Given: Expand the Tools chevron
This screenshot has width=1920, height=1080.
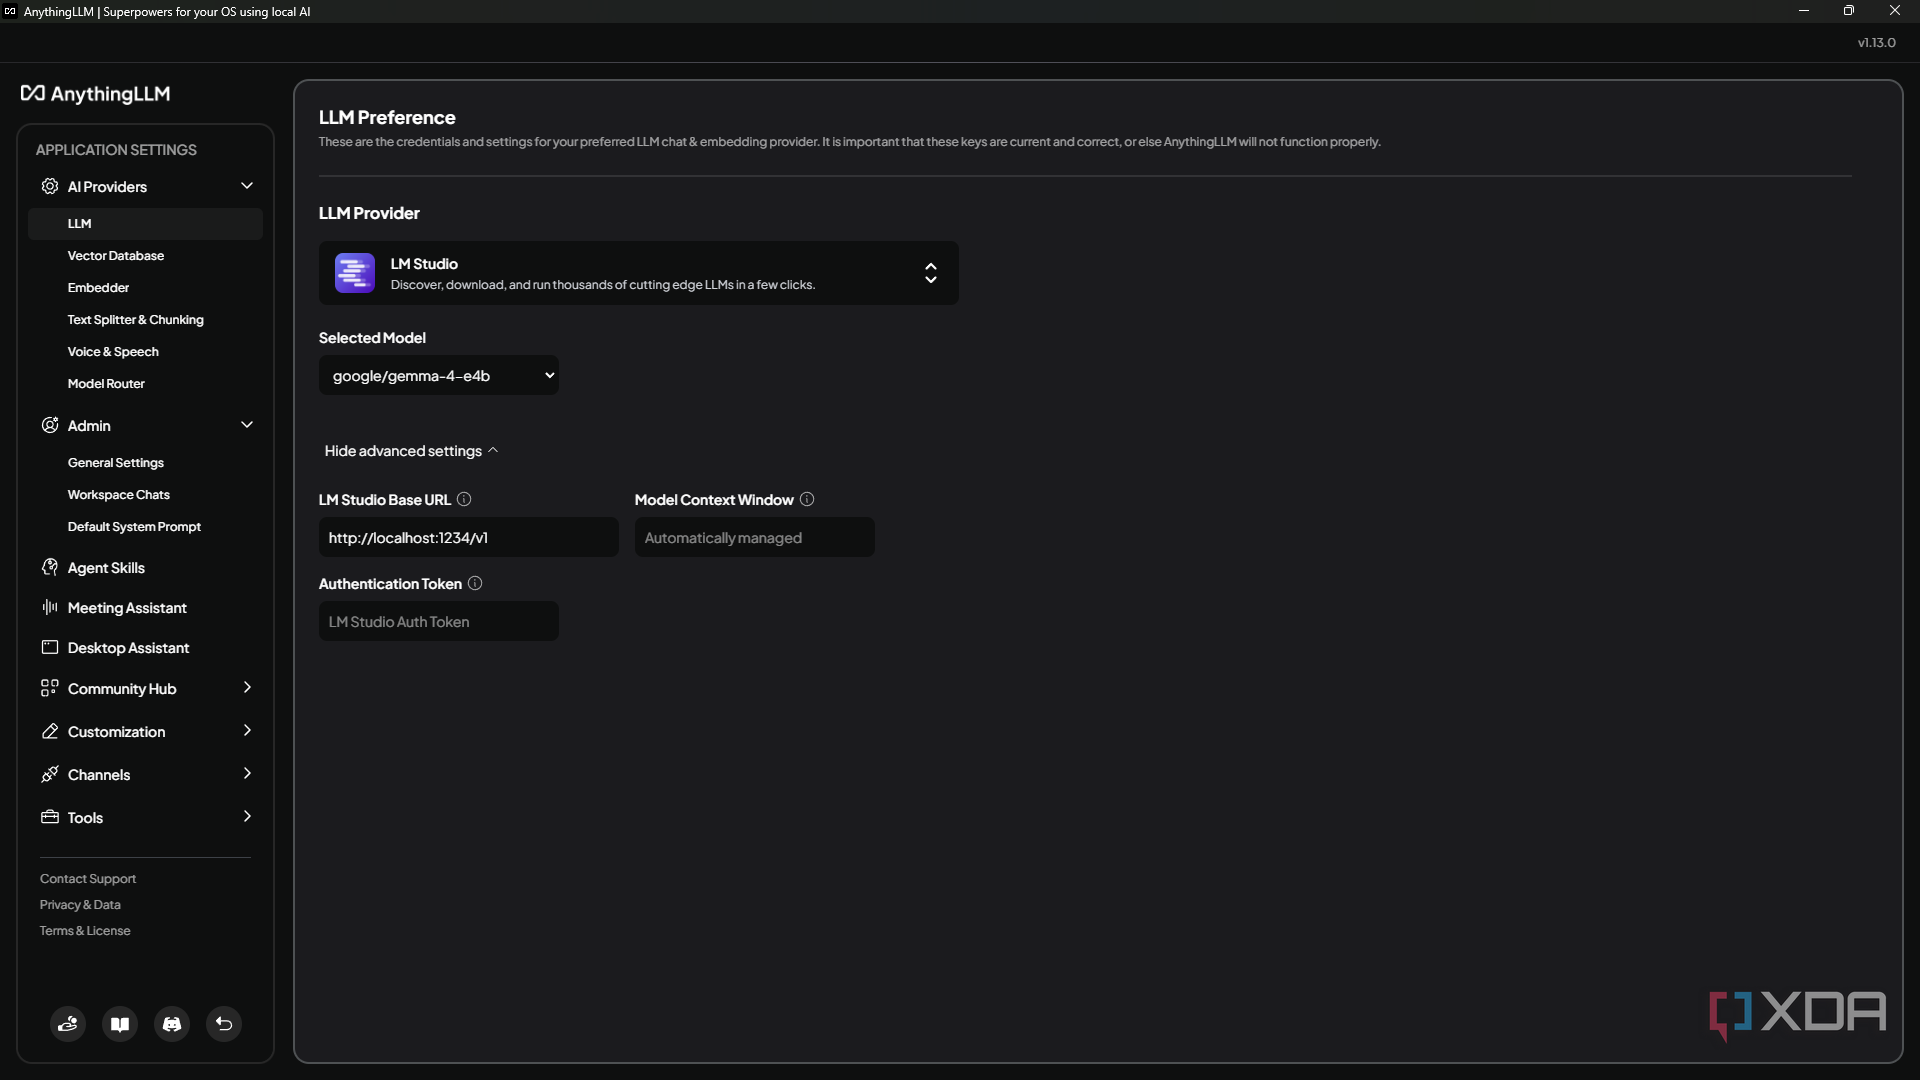Looking at the screenshot, I should (247, 817).
